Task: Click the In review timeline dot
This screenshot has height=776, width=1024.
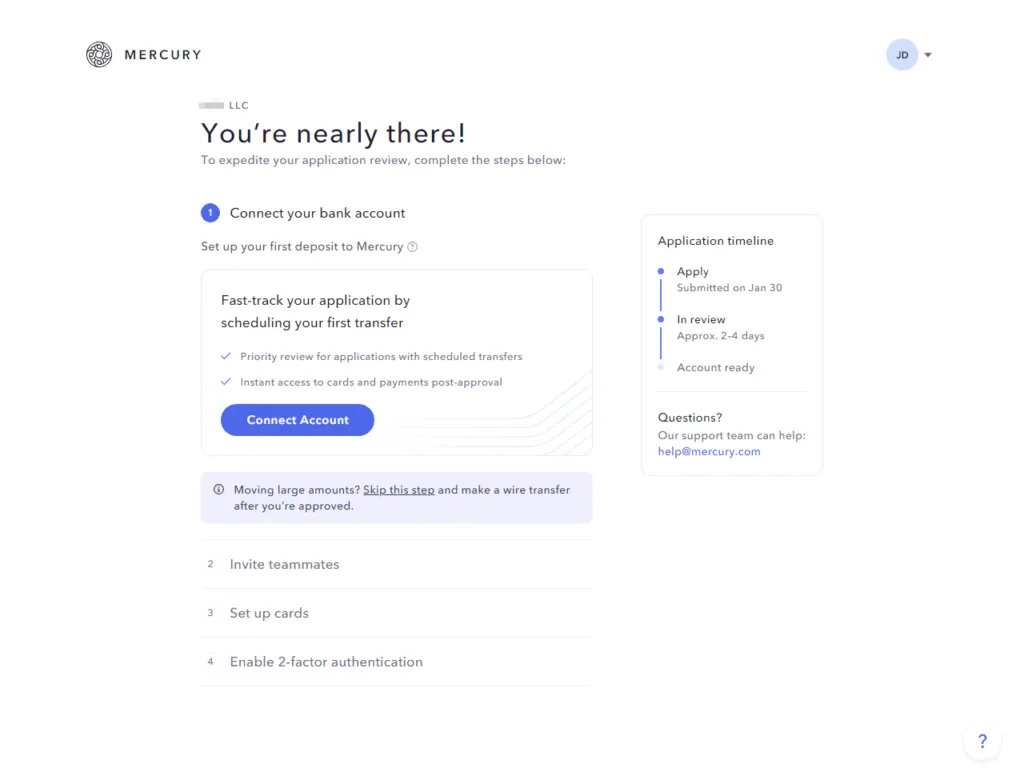Action: (x=660, y=319)
